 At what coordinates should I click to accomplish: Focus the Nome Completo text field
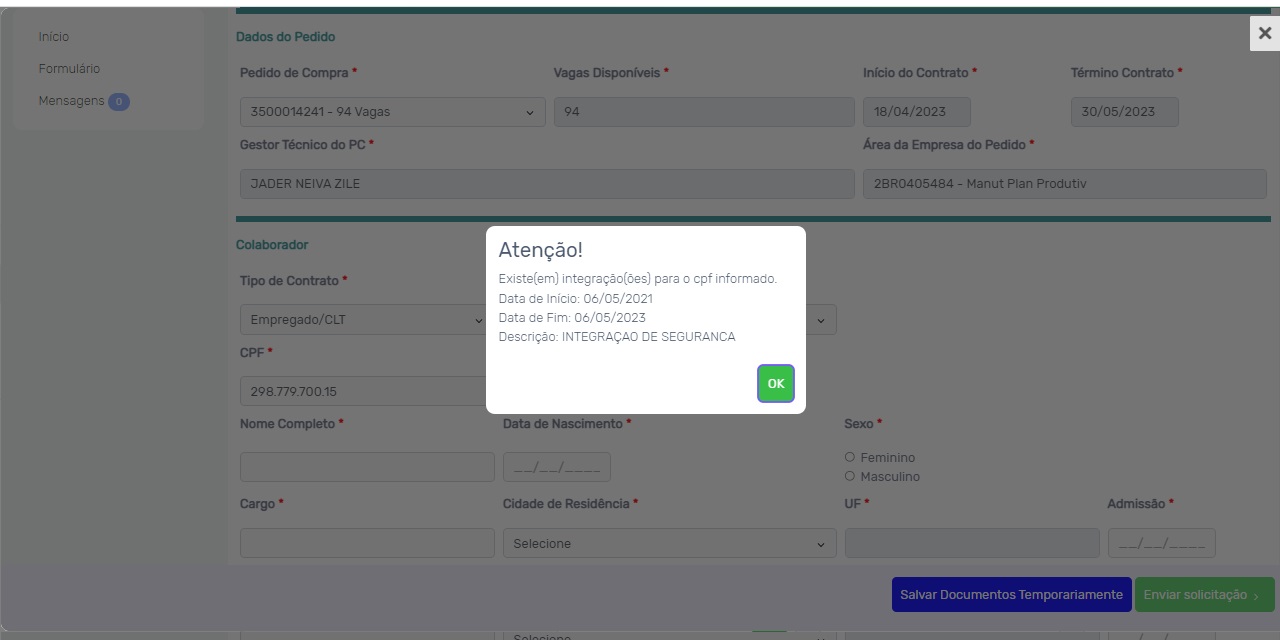click(x=367, y=467)
